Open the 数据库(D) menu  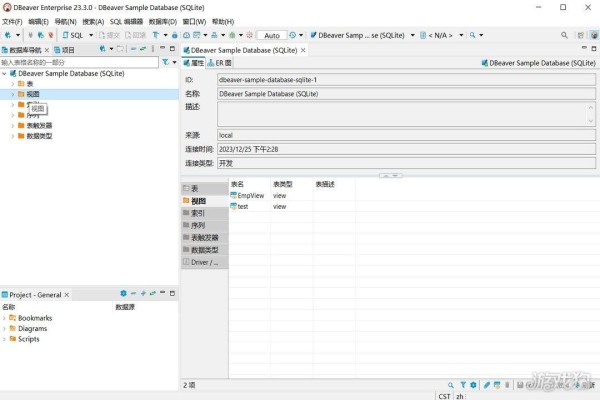point(163,22)
